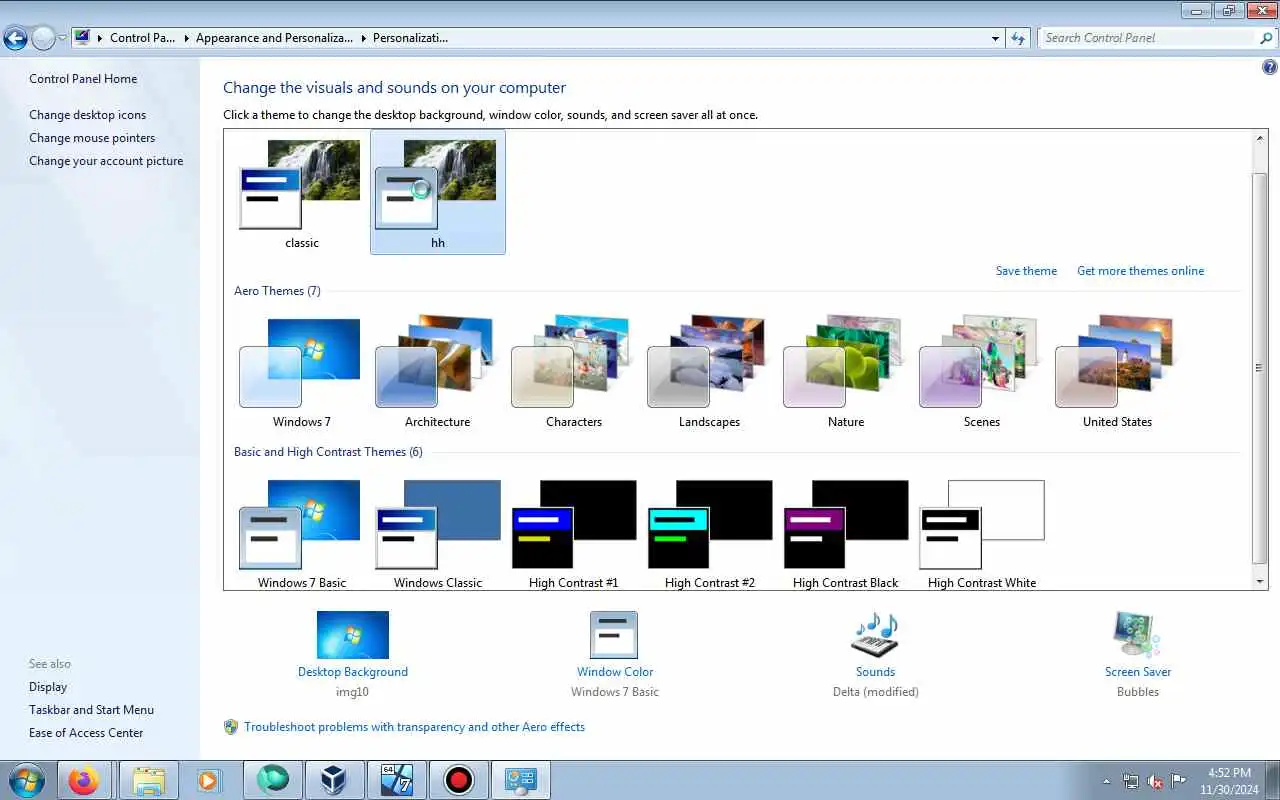Click the Back navigation button
The width and height of the screenshot is (1280, 800).
(x=15, y=38)
